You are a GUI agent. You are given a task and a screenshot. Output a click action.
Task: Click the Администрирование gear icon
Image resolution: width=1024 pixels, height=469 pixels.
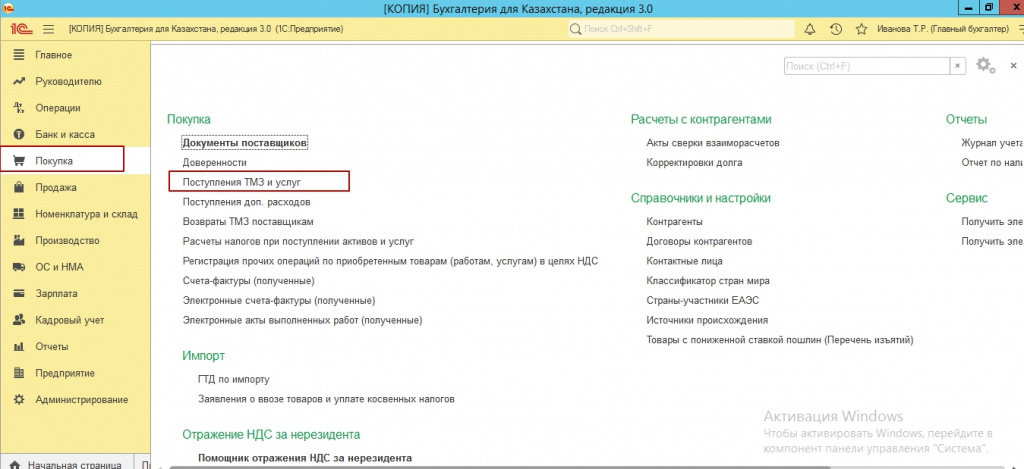(19, 400)
